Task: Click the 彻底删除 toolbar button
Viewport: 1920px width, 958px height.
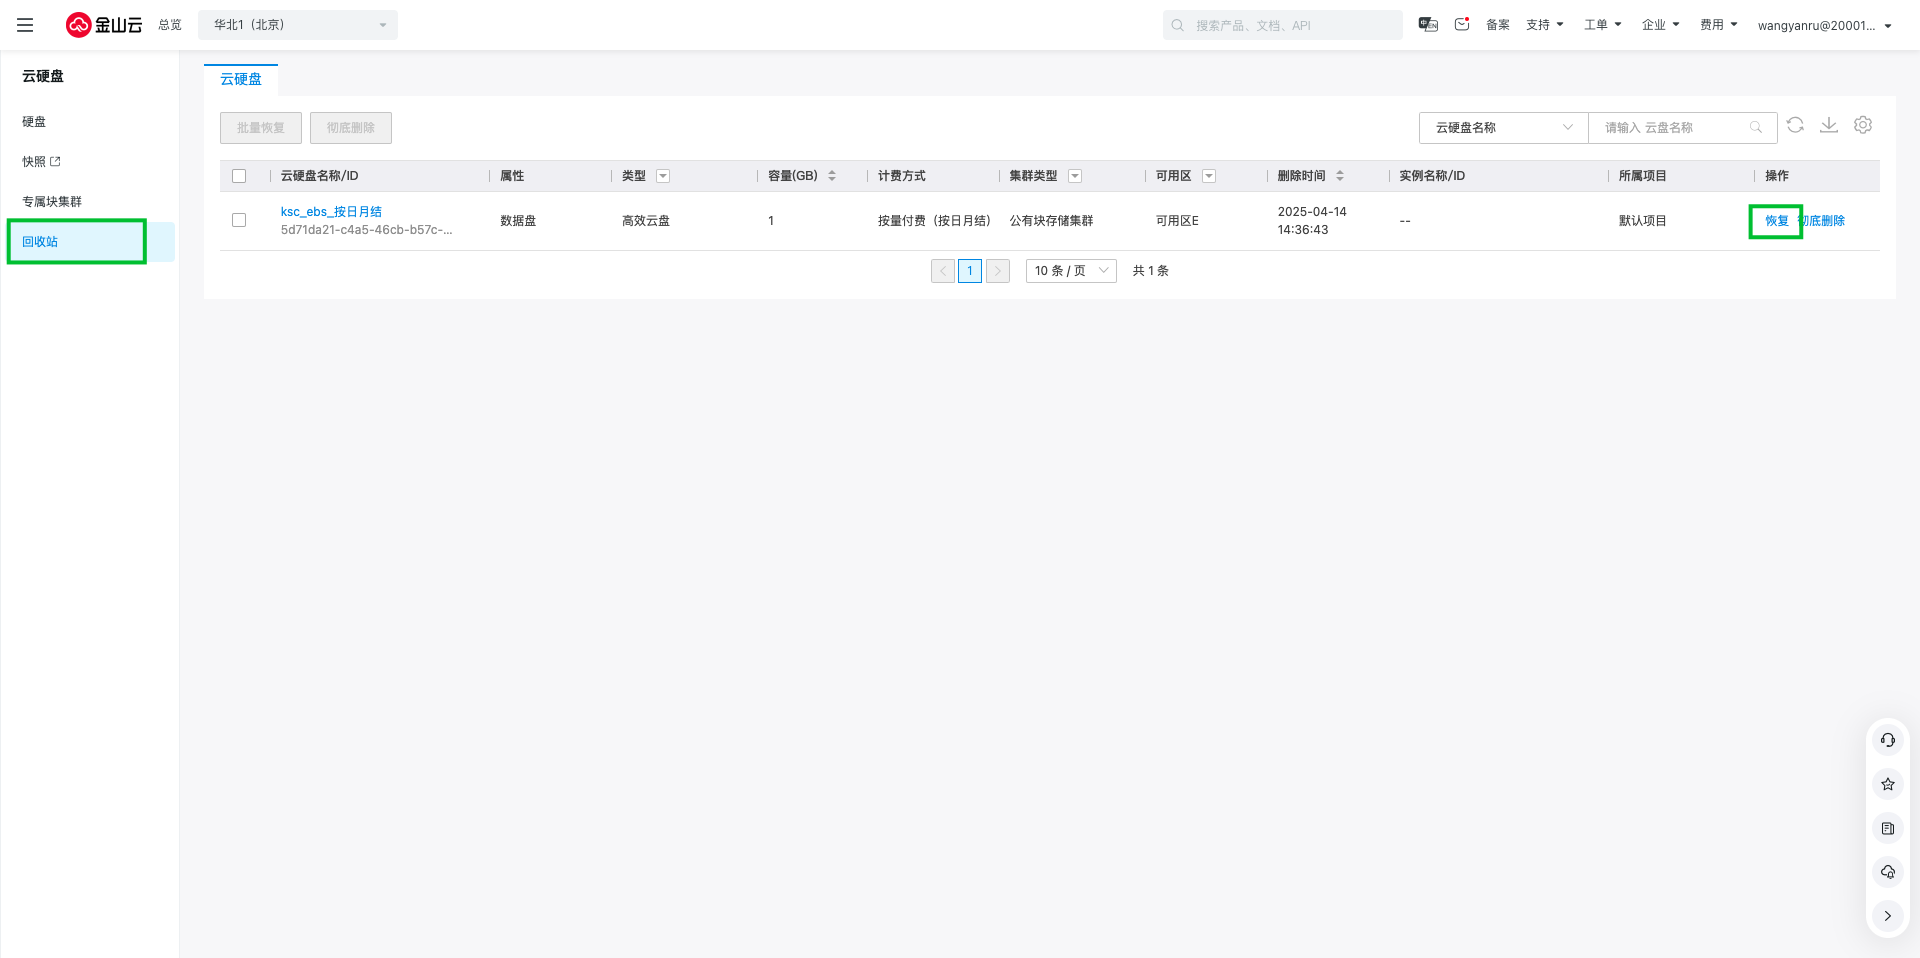Action: coord(351,128)
